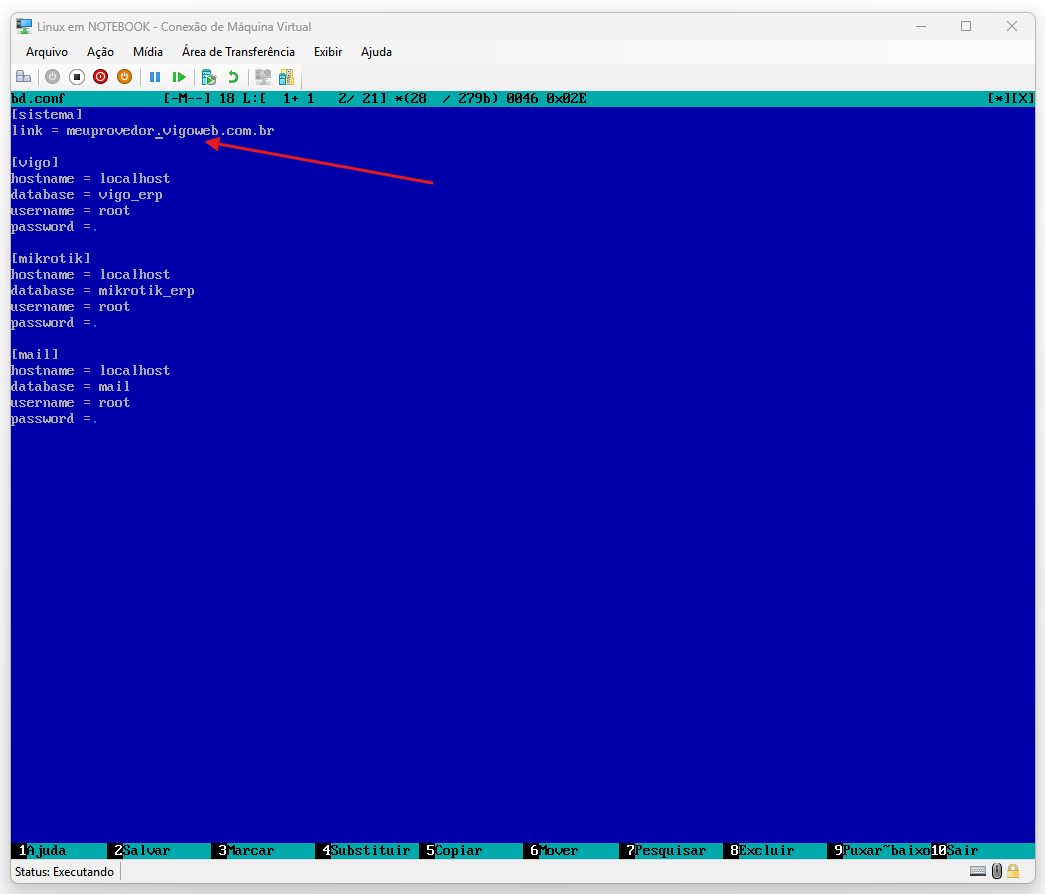Viewport: 1045px width, 894px height.
Task: Click the padlock icon in the status bar
Action: tap(1013, 872)
